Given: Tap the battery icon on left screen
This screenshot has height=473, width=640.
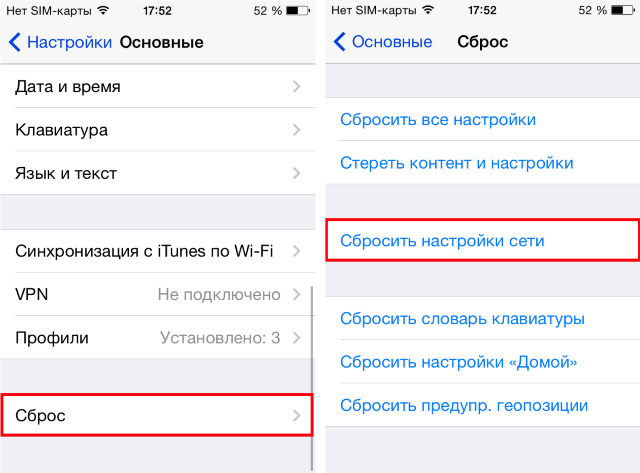Looking at the screenshot, I should [298, 11].
